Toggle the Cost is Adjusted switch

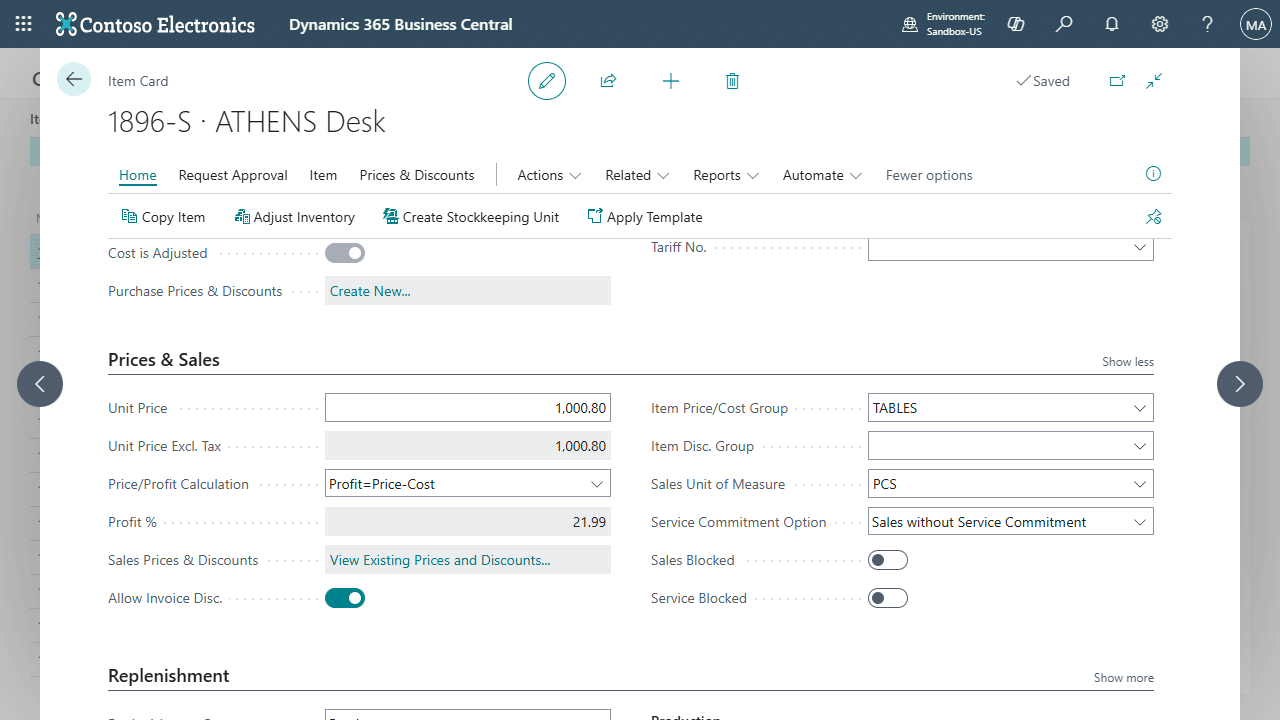345,253
